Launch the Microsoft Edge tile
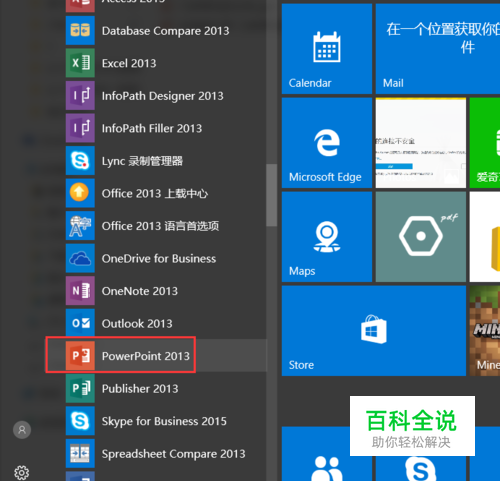This screenshot has height=481, width=500. pyautogui.click(x=327, y=143)
